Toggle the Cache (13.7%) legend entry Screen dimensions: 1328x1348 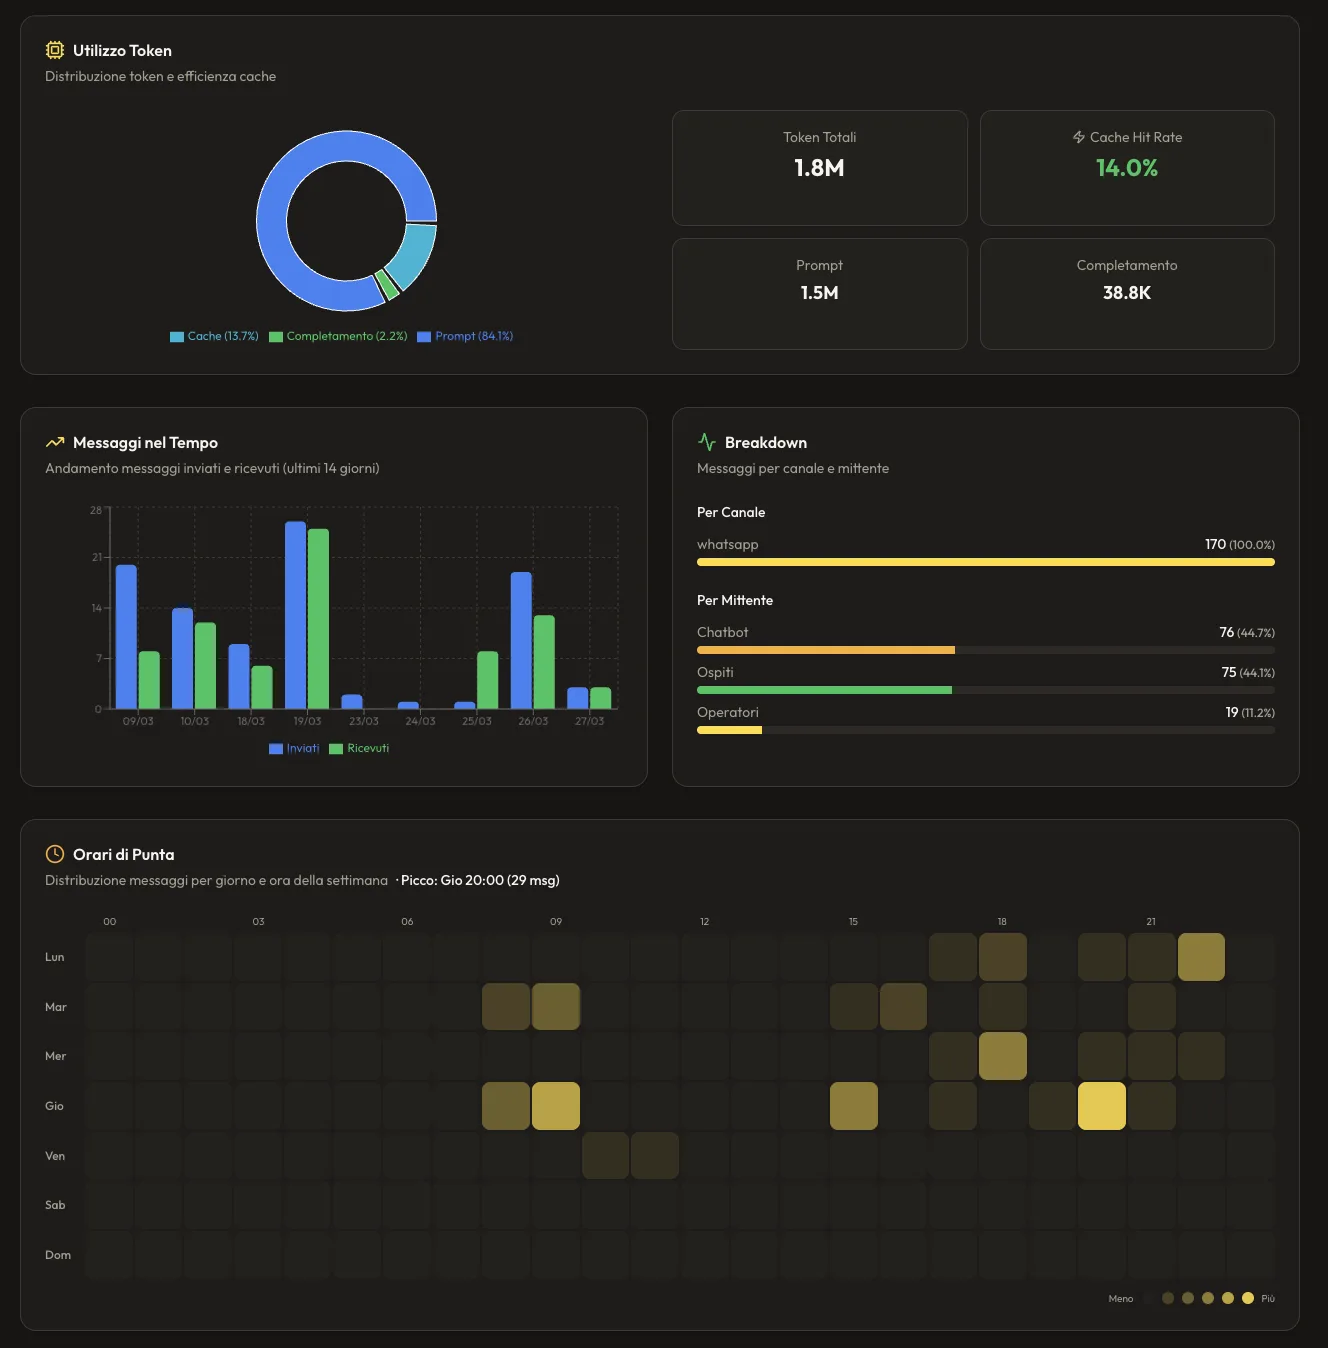point(214,336)
